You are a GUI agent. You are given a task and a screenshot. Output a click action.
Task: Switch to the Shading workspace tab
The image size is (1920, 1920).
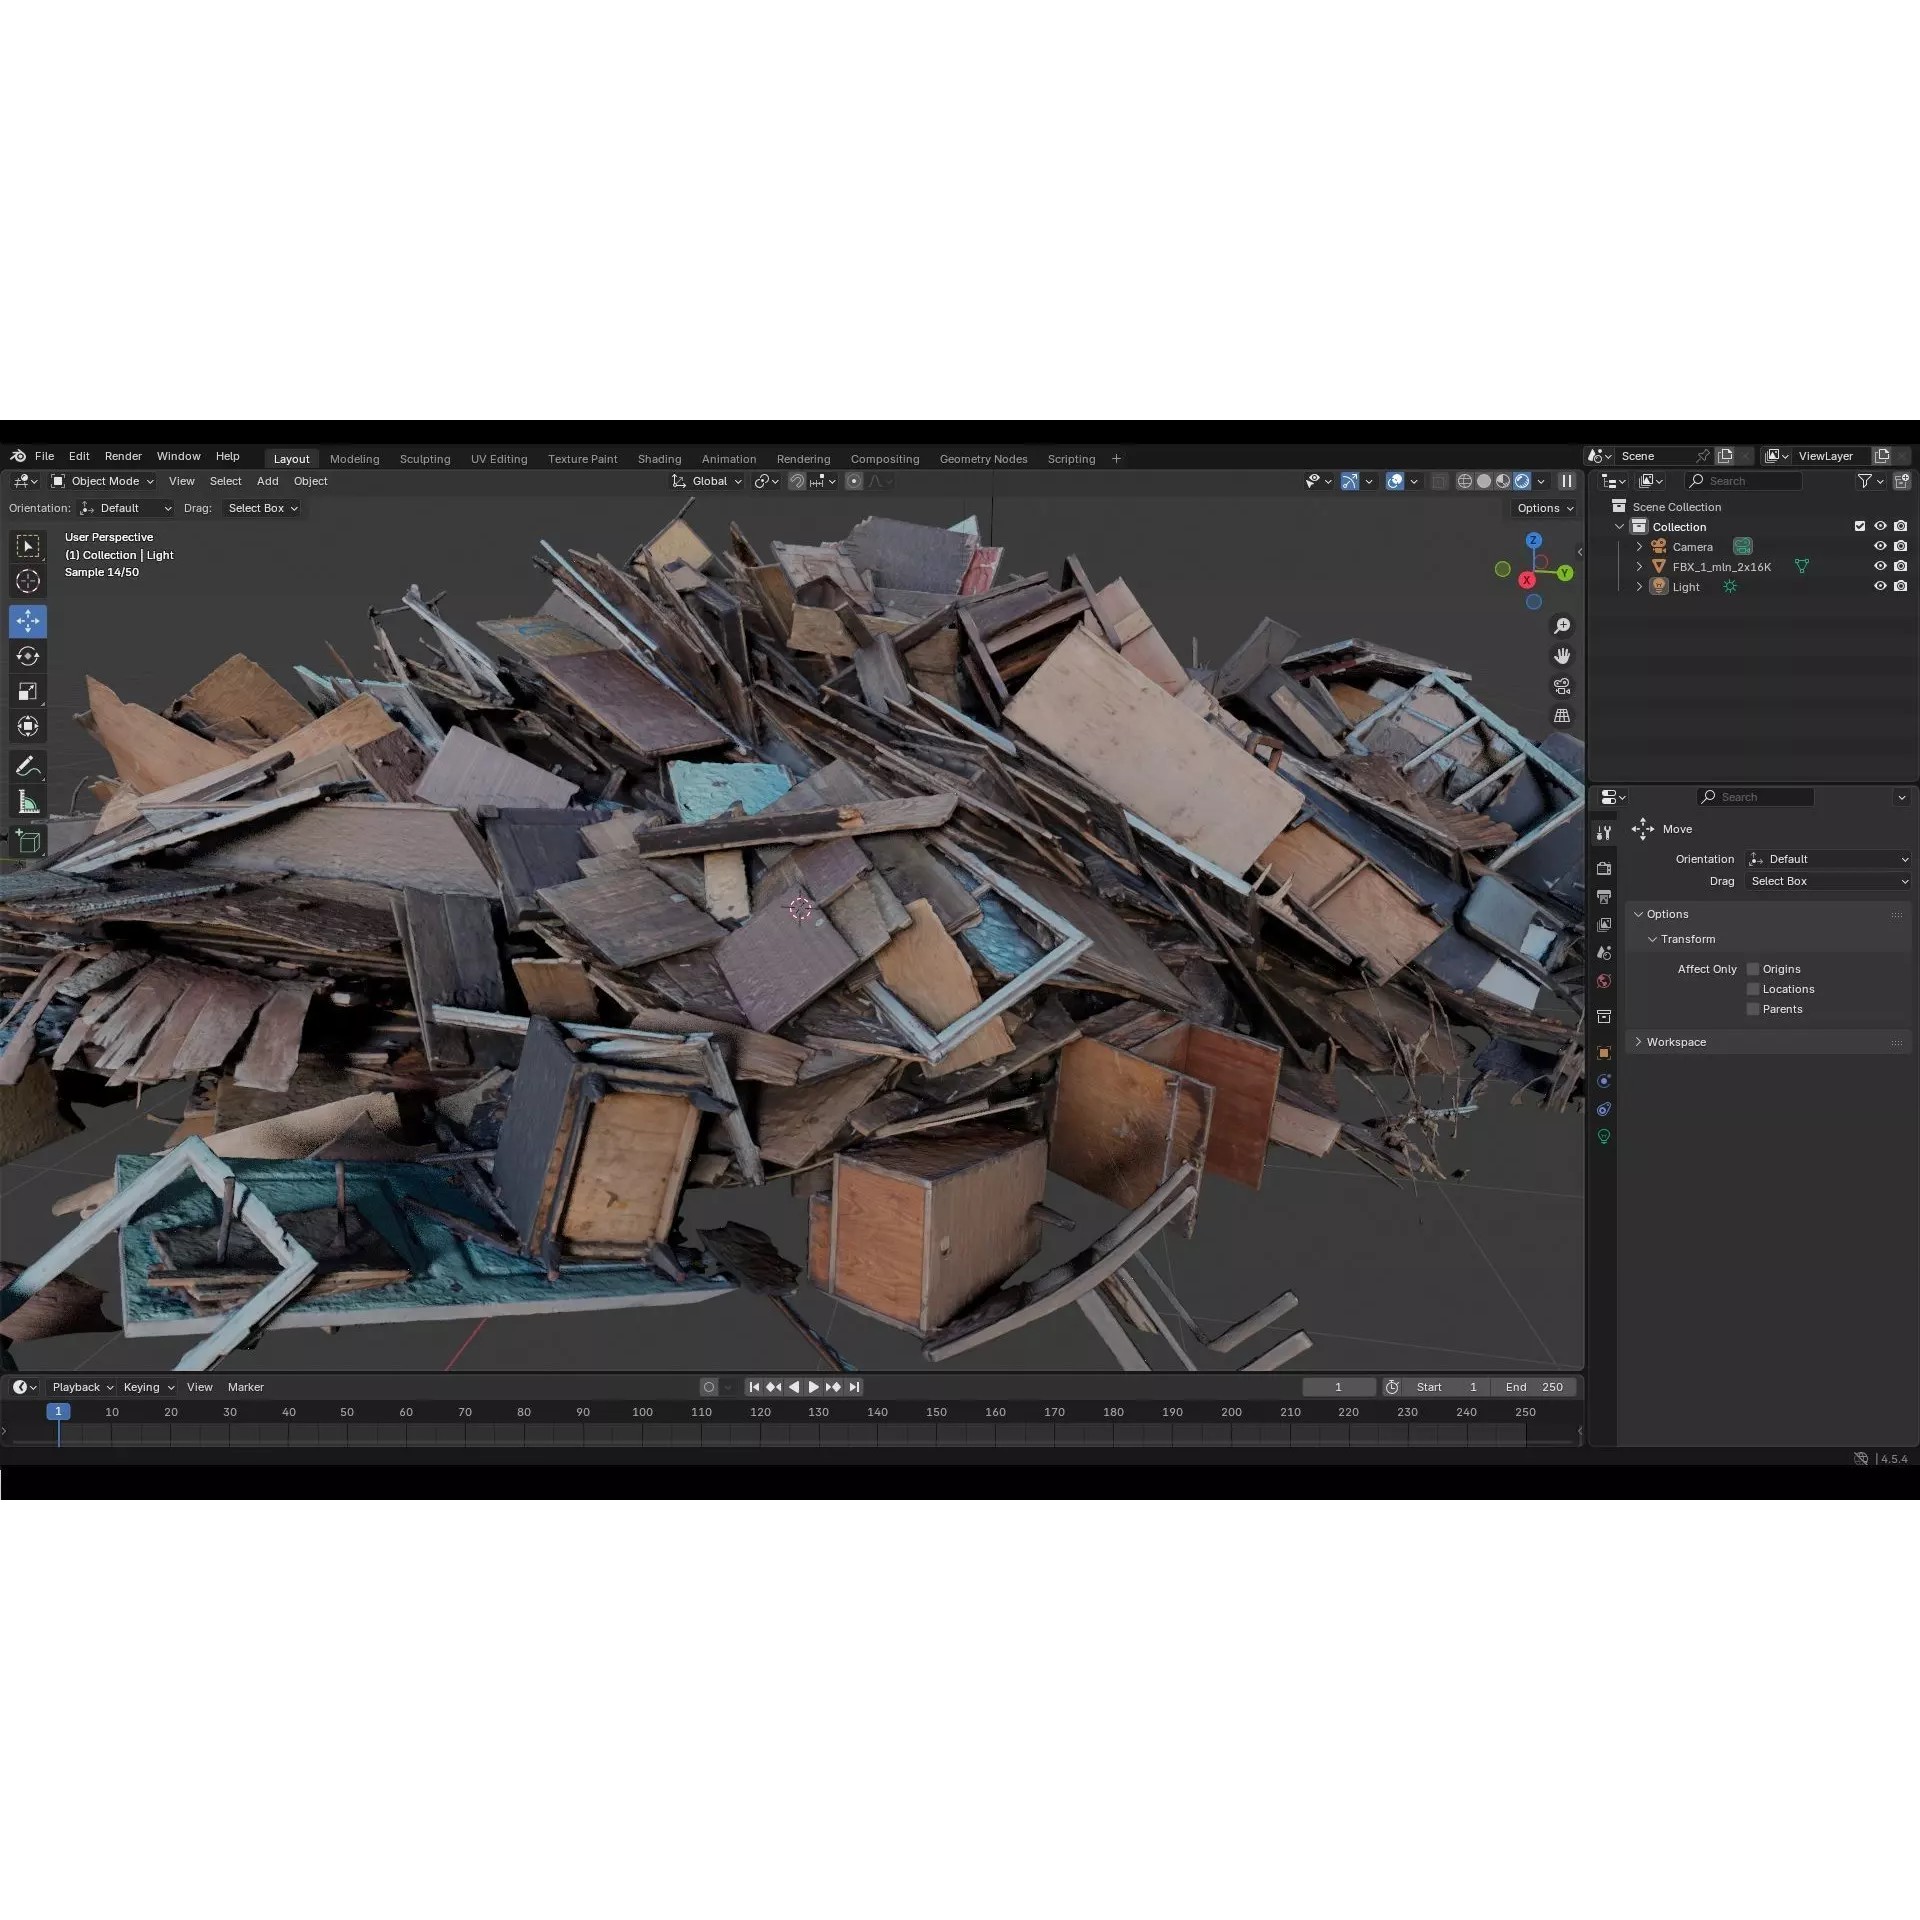click(x=659, y=458)
